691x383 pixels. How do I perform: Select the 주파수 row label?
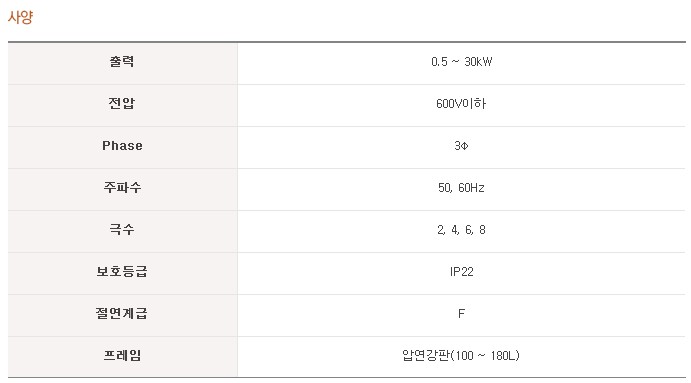coord(122,187)
